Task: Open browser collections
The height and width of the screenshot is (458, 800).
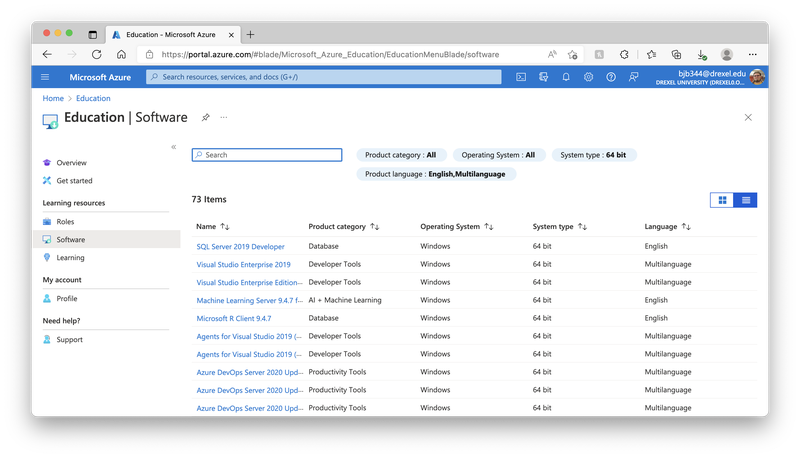Action: pyautogui.click(x=677, y=55)
